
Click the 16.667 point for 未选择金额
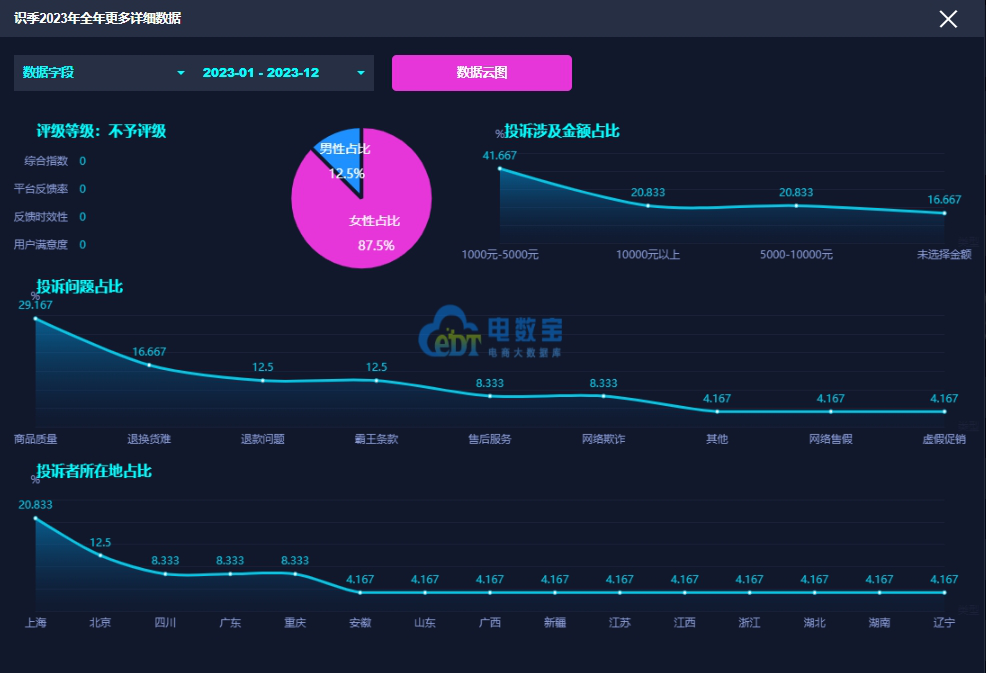pos(944,213)
